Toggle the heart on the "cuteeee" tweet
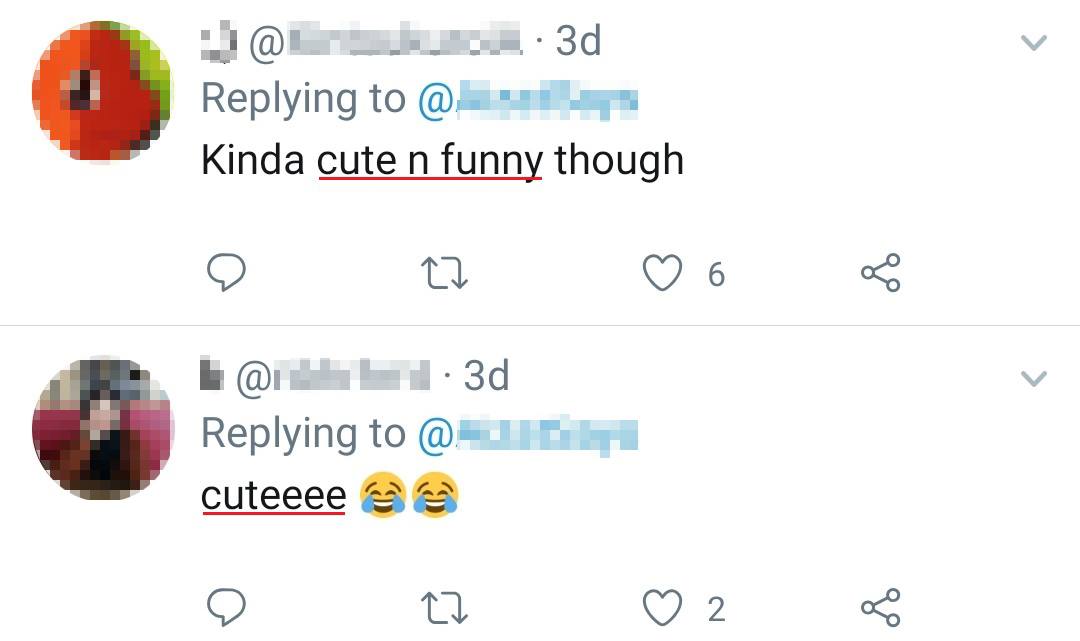The image size is (1080, 641). point(662,607)
